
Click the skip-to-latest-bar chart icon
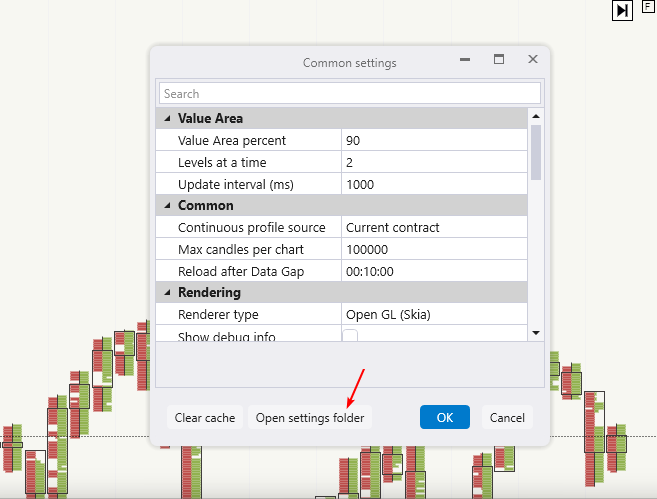point(622,10)
